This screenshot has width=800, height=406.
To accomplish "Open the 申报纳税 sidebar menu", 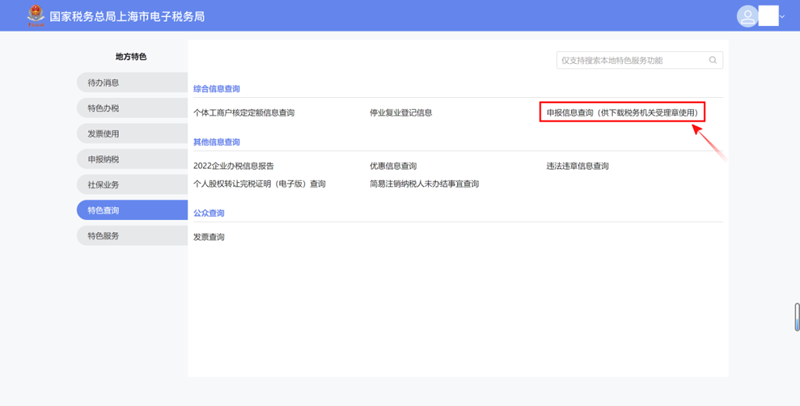I will coord(132,159).
